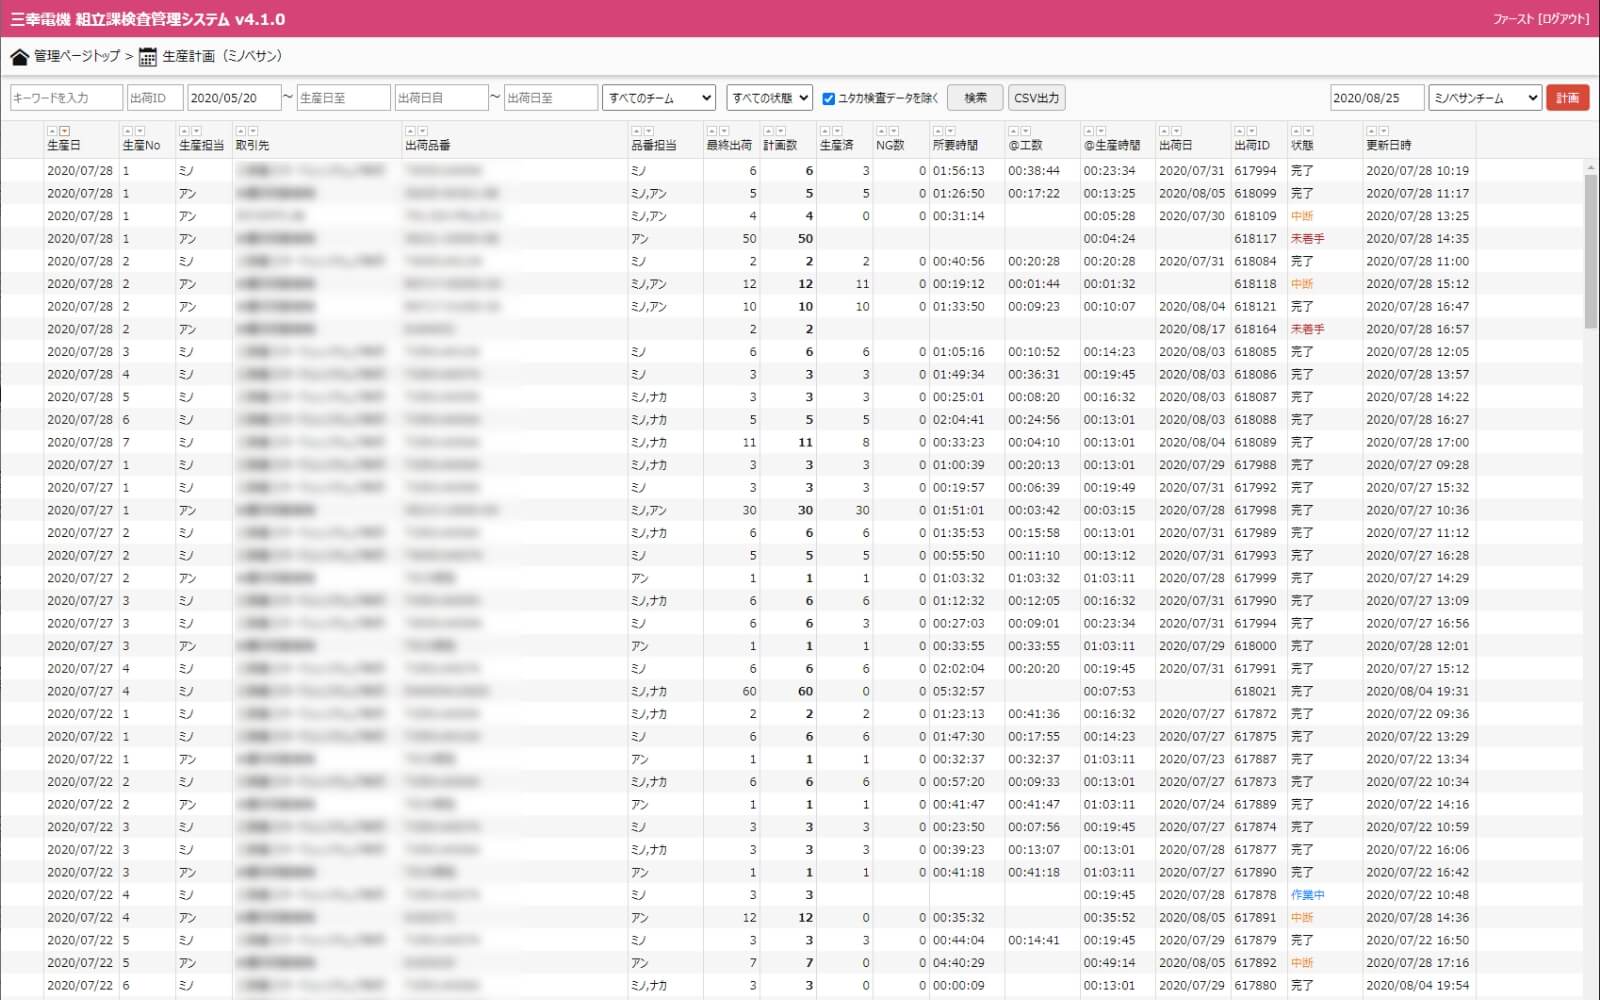Sort 状態 column descending arrow
The height and width of the screenshot is (1000, 1600).
click(1308, 131)
